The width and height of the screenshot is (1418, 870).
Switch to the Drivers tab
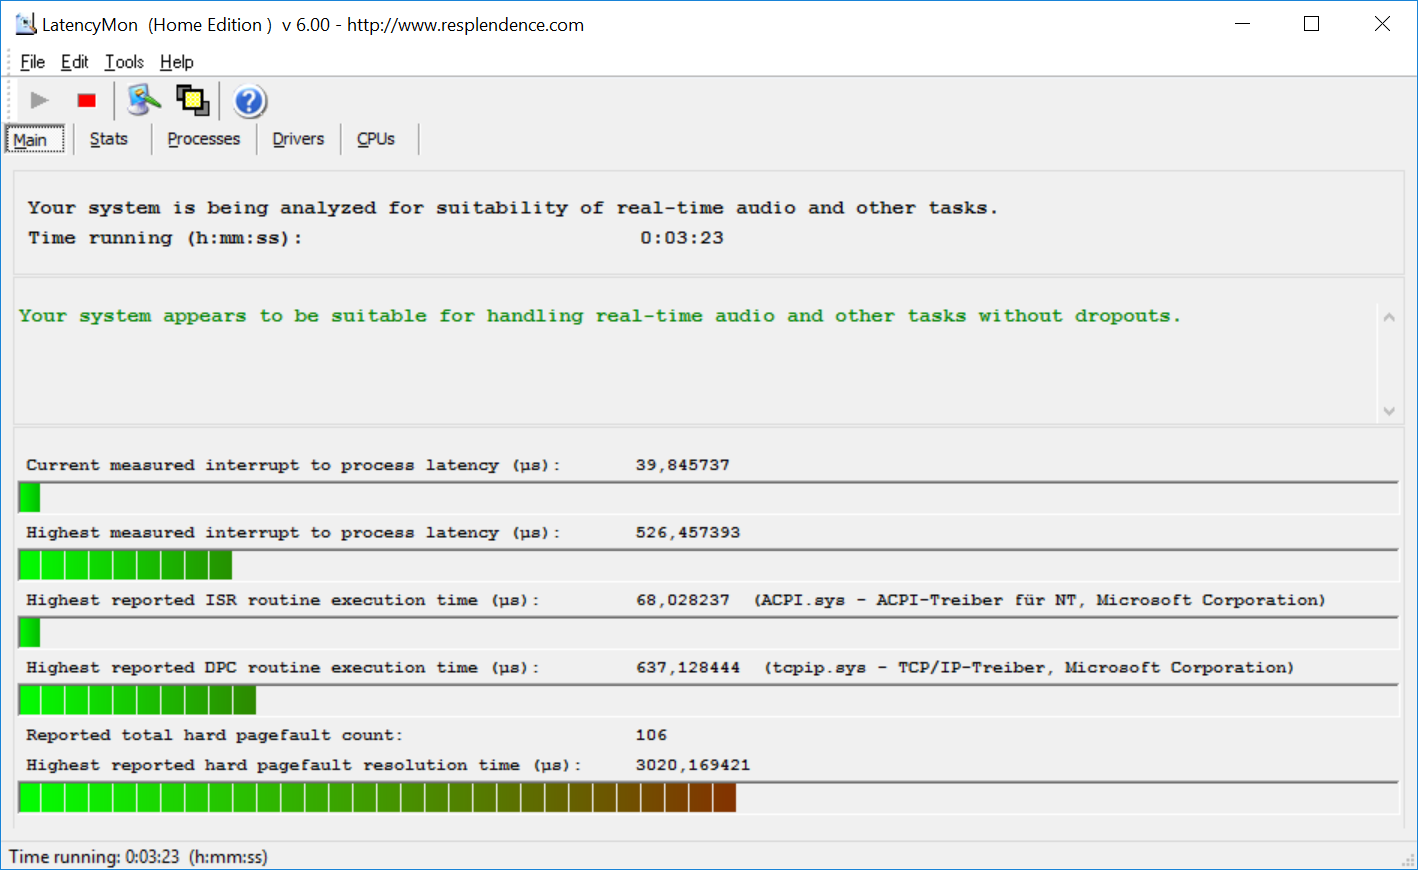tap(298, 139)
